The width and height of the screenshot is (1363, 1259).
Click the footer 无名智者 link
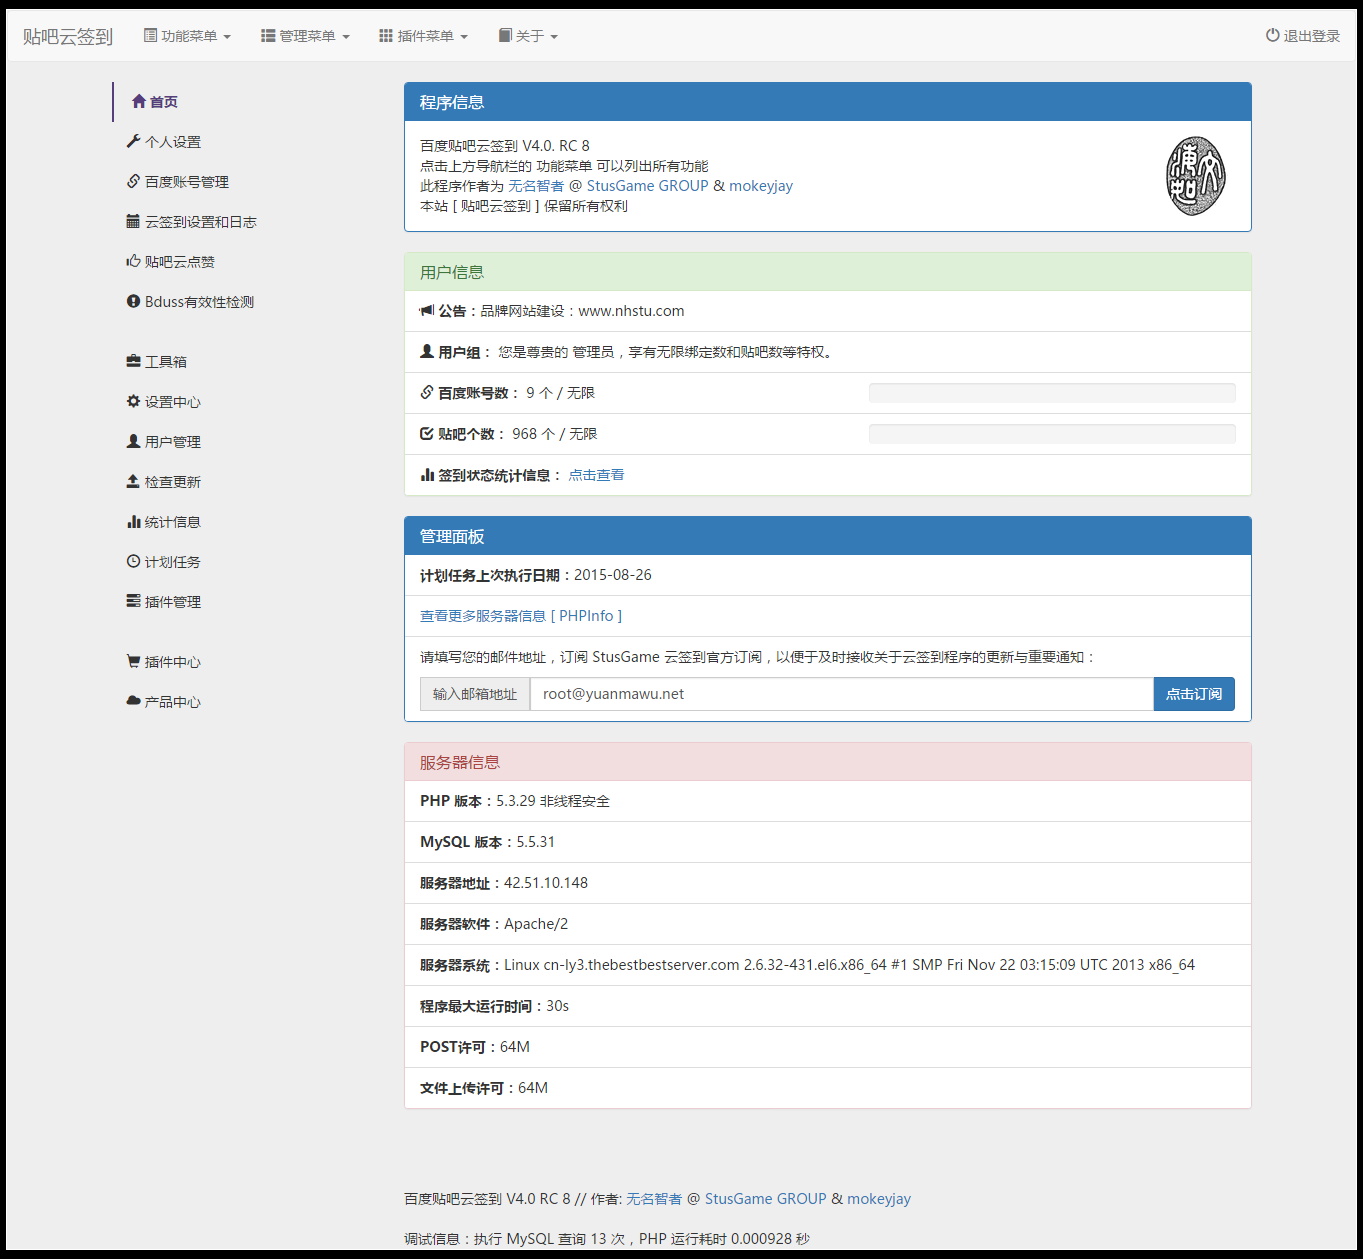click(654, 1199)
